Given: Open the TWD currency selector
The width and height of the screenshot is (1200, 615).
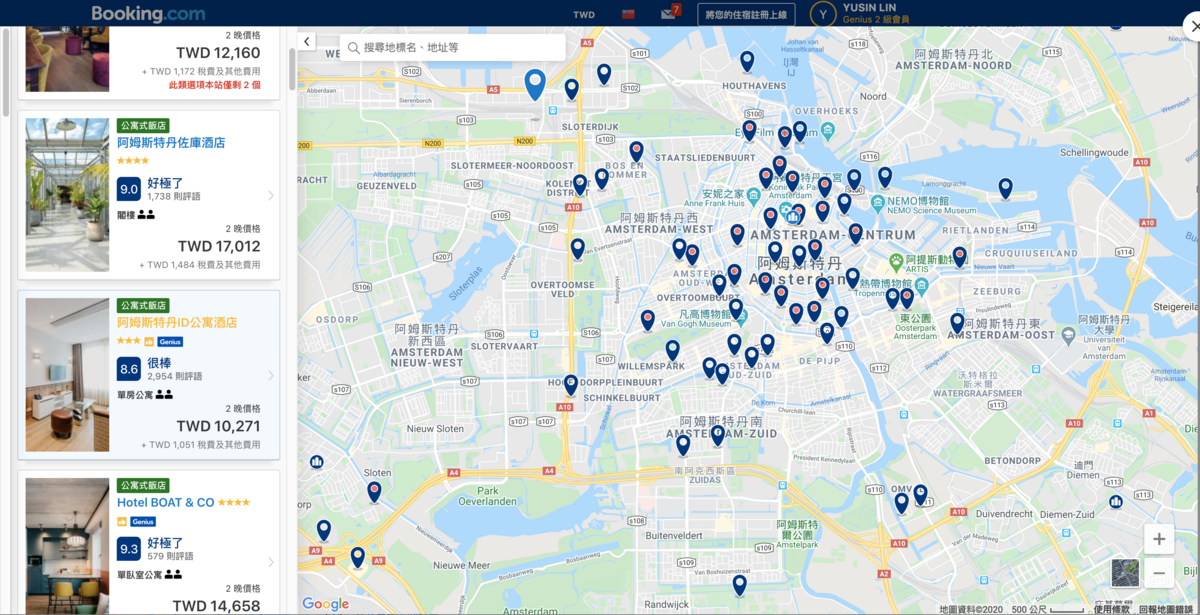Looking at the screenshot, I should click(x=584, y=15).
